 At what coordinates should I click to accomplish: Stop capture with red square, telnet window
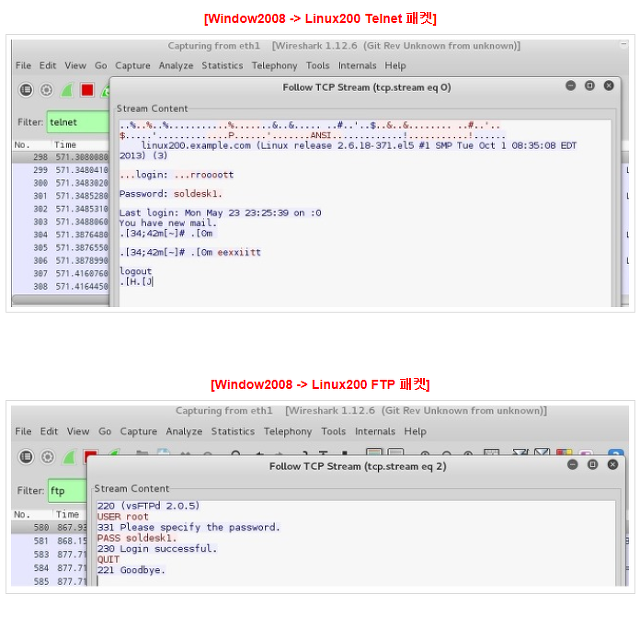coord(87,90)
